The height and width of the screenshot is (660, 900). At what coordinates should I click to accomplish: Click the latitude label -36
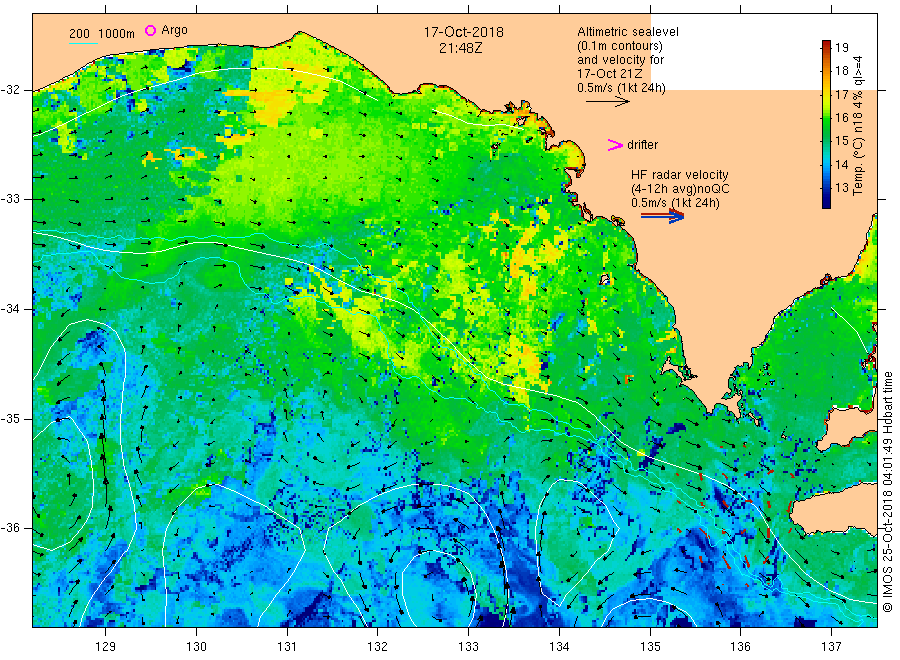coord(10,528)
